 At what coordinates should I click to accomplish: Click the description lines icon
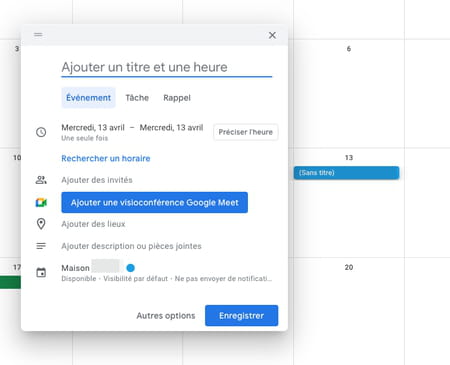[41, 246]
